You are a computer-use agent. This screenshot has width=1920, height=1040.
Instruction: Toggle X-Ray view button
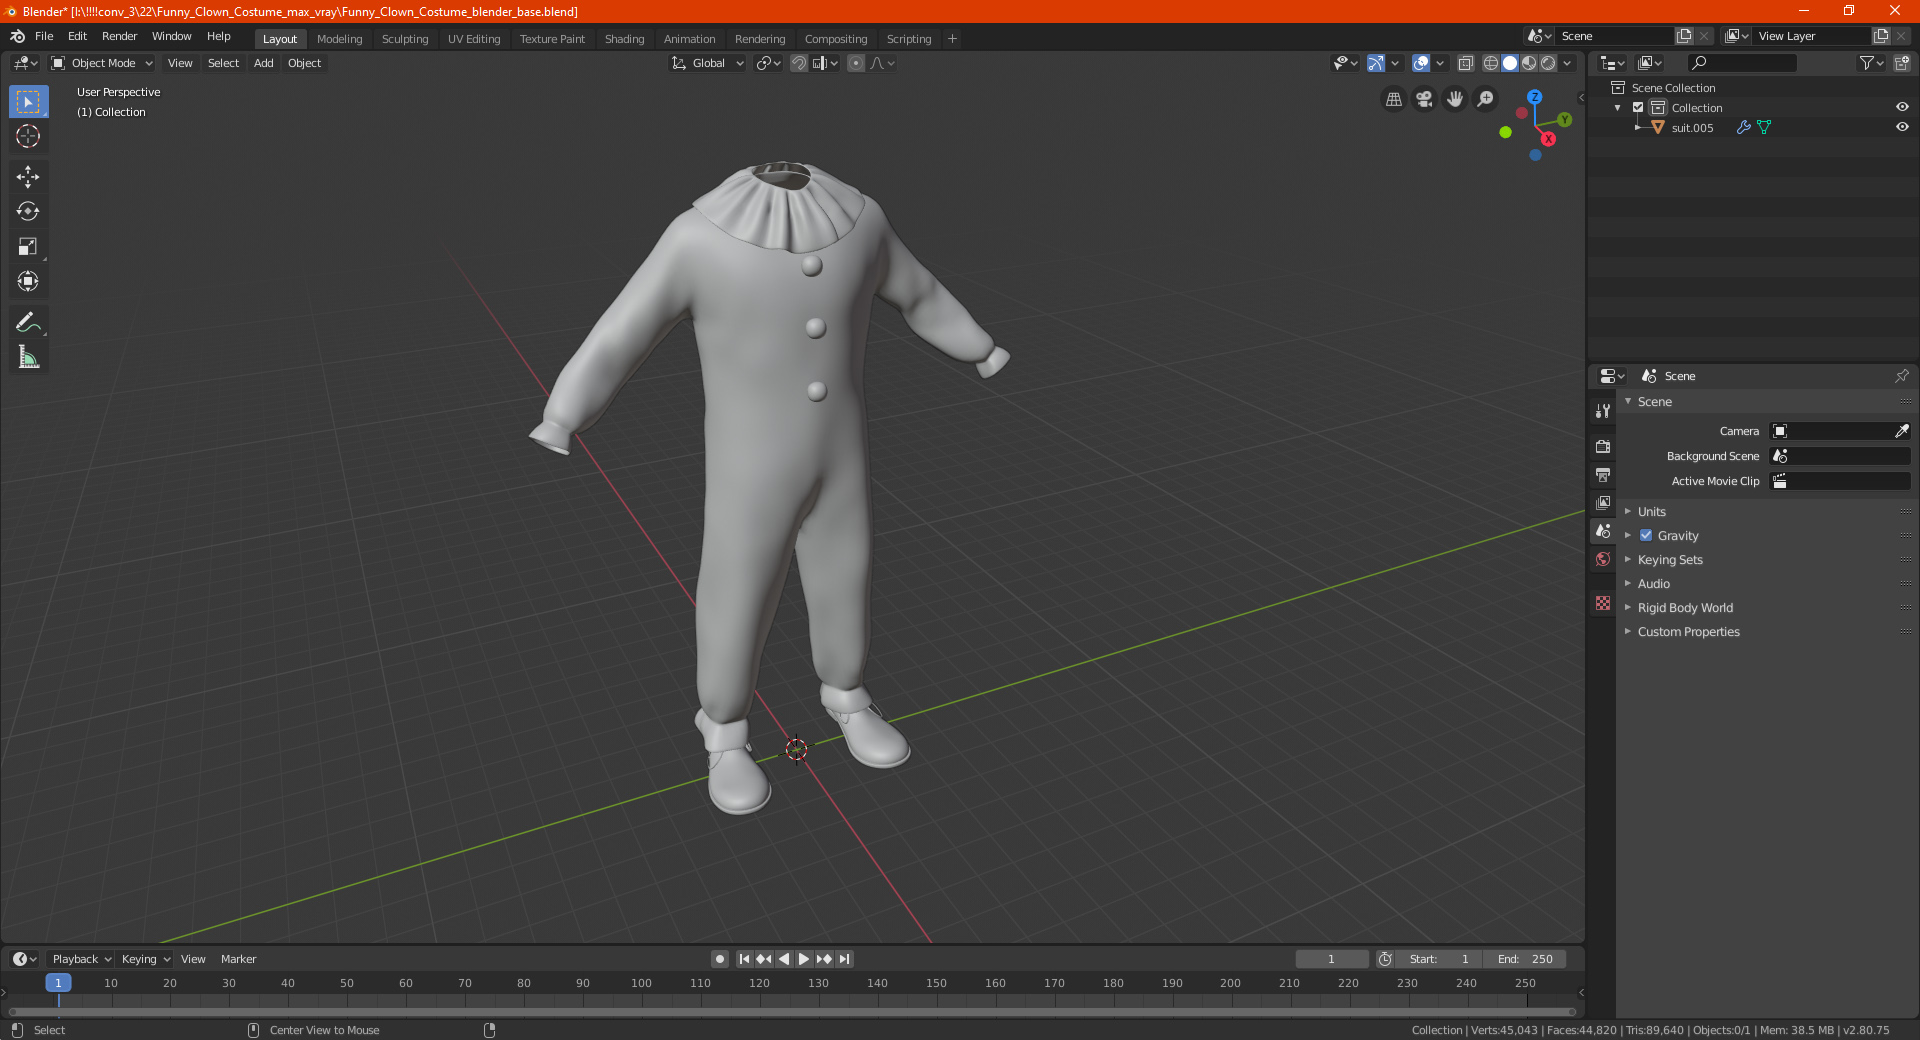(1465, 63)
